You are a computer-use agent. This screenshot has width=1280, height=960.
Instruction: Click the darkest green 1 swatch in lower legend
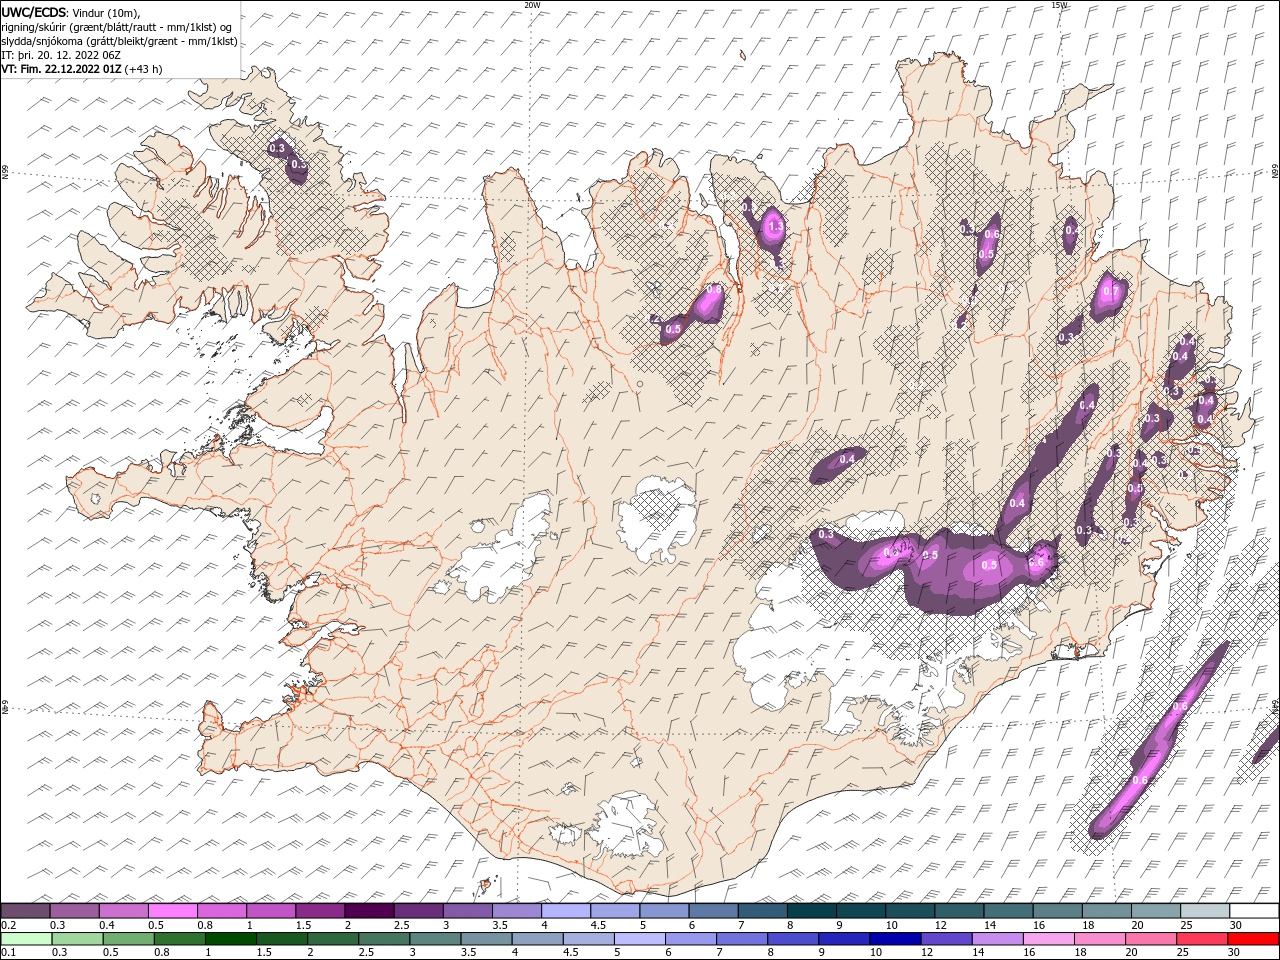(230, 939)
